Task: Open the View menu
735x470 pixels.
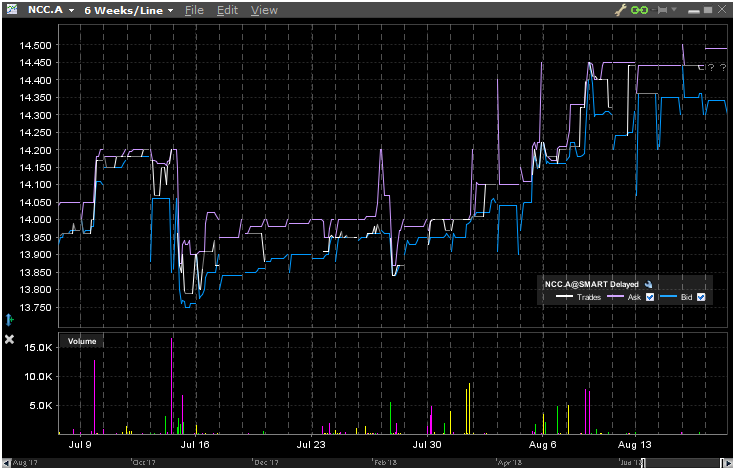Action: (x=264, y=10)
